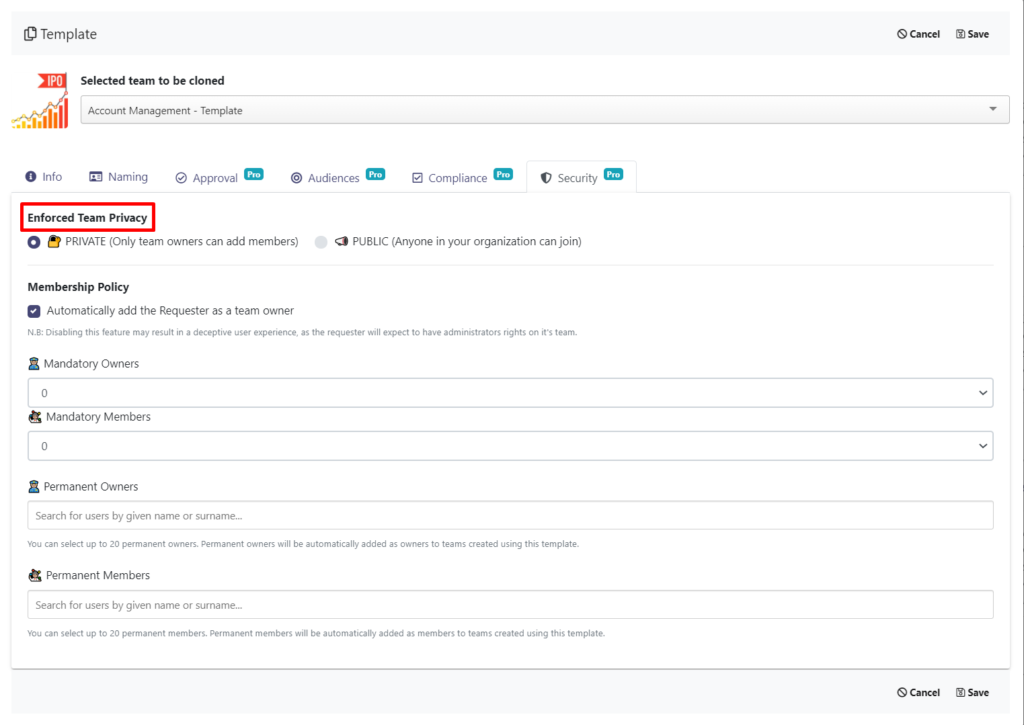Focus the Permanent Owners search field
1024x725 pixels.
510,515
